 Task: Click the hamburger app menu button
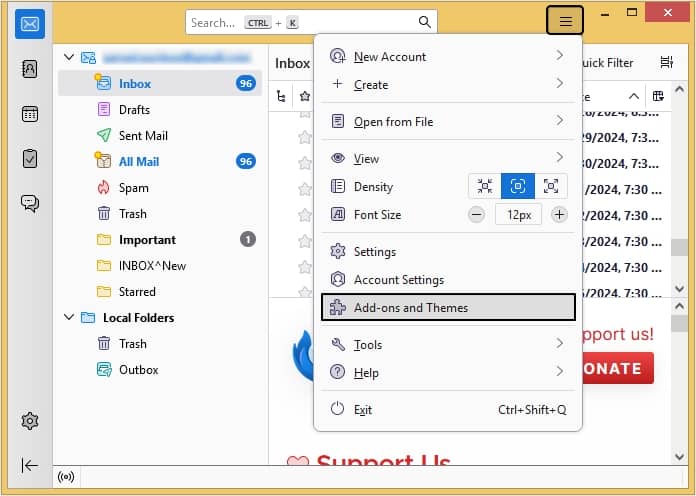(x=565, y=21)
